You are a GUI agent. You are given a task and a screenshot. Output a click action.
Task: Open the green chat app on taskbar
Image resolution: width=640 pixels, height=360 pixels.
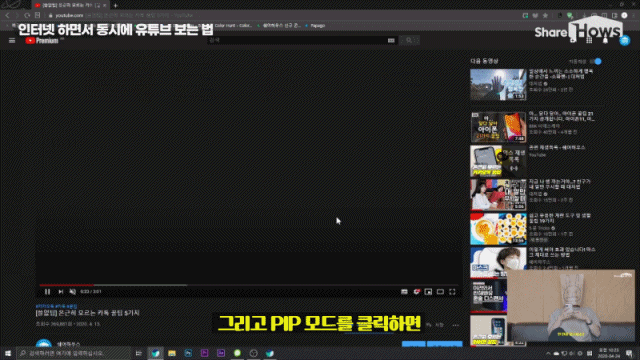tap(237, 353)
